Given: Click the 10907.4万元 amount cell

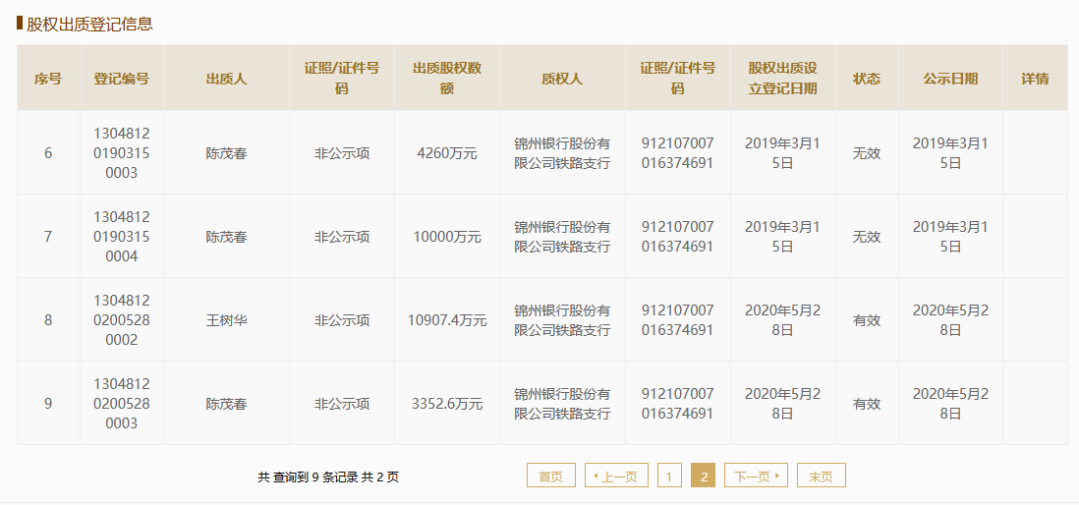Looking at the screenshot, I should tap(447, 320).
